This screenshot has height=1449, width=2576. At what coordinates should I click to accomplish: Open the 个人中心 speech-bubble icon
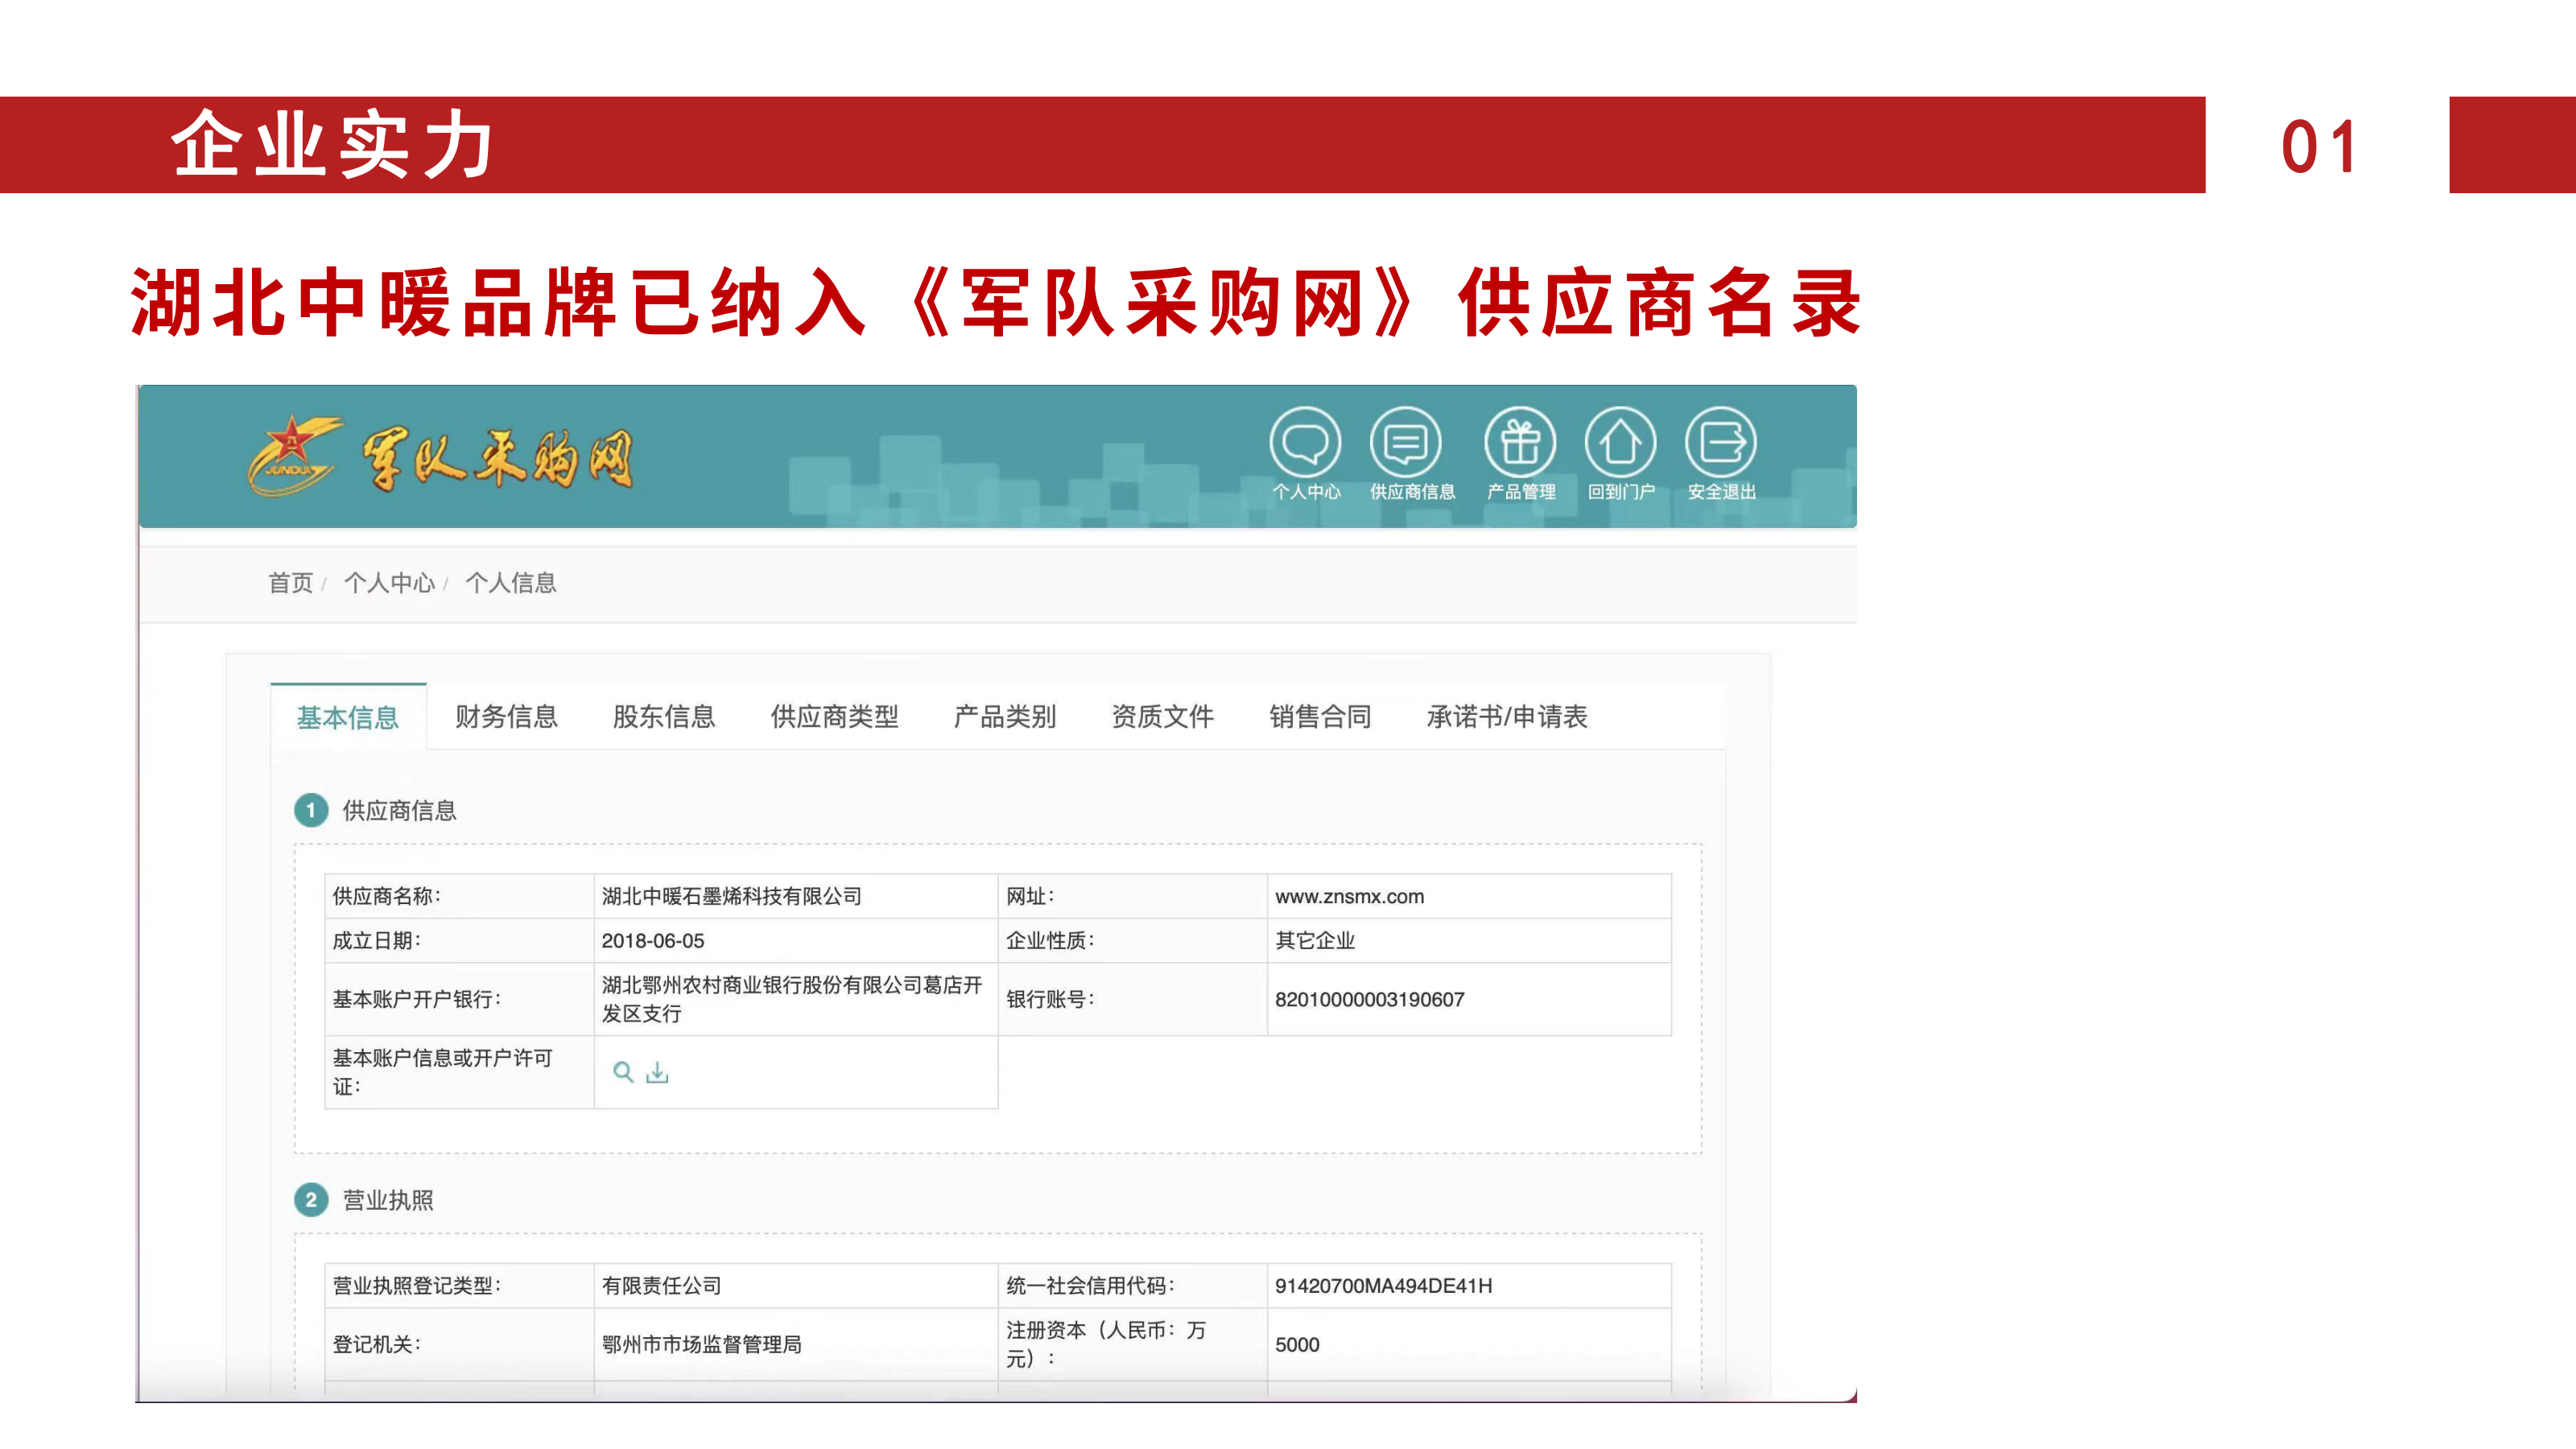(1305, 442)
